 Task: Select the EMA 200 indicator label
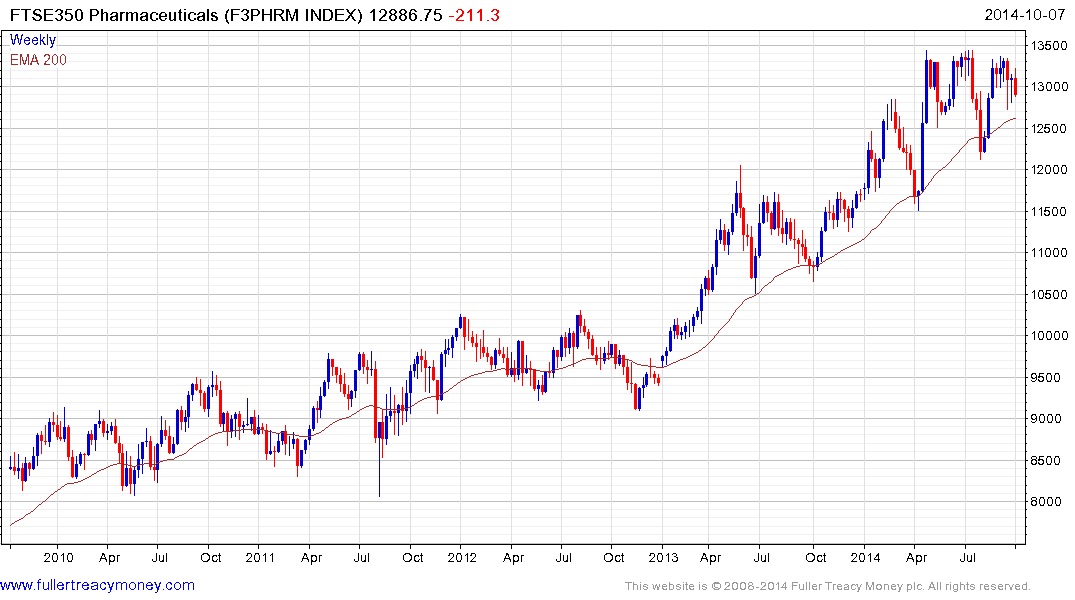tap(38, 60)
